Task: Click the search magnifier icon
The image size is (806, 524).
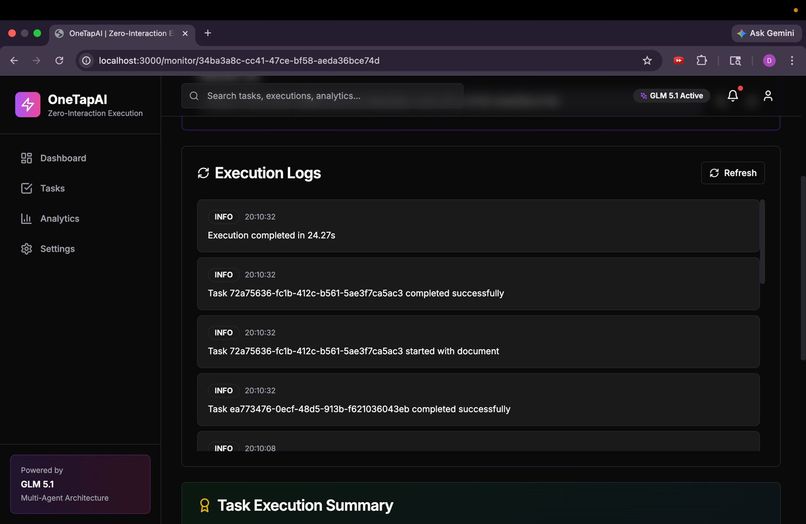Action: tap(194, 96)
